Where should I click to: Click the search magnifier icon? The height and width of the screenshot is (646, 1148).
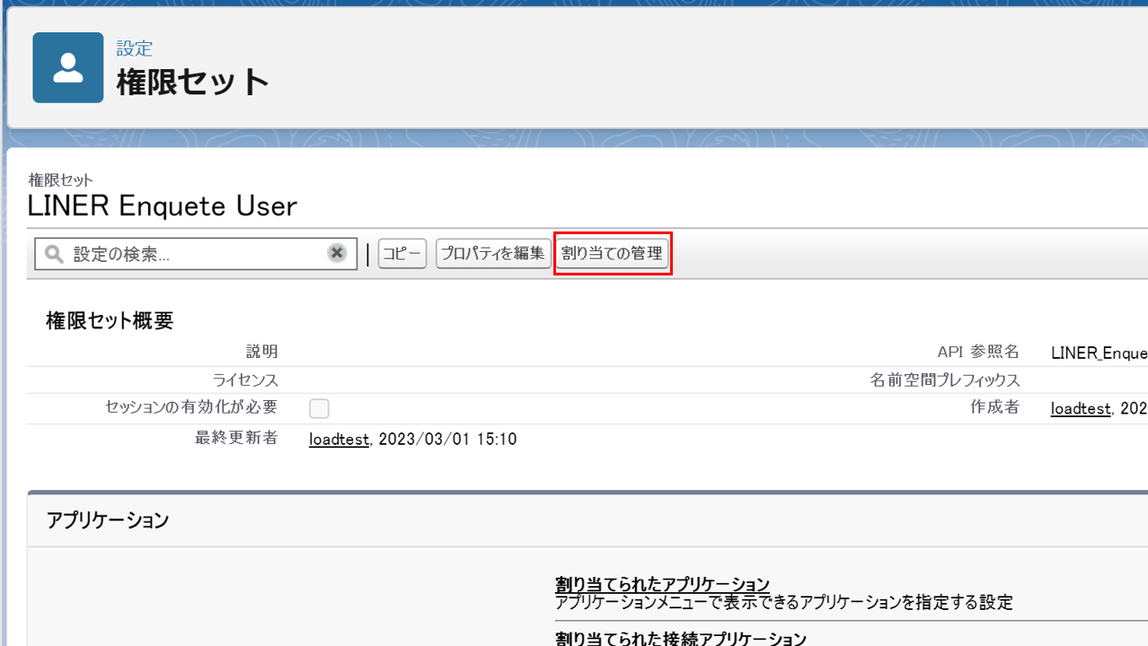point(53,254)
